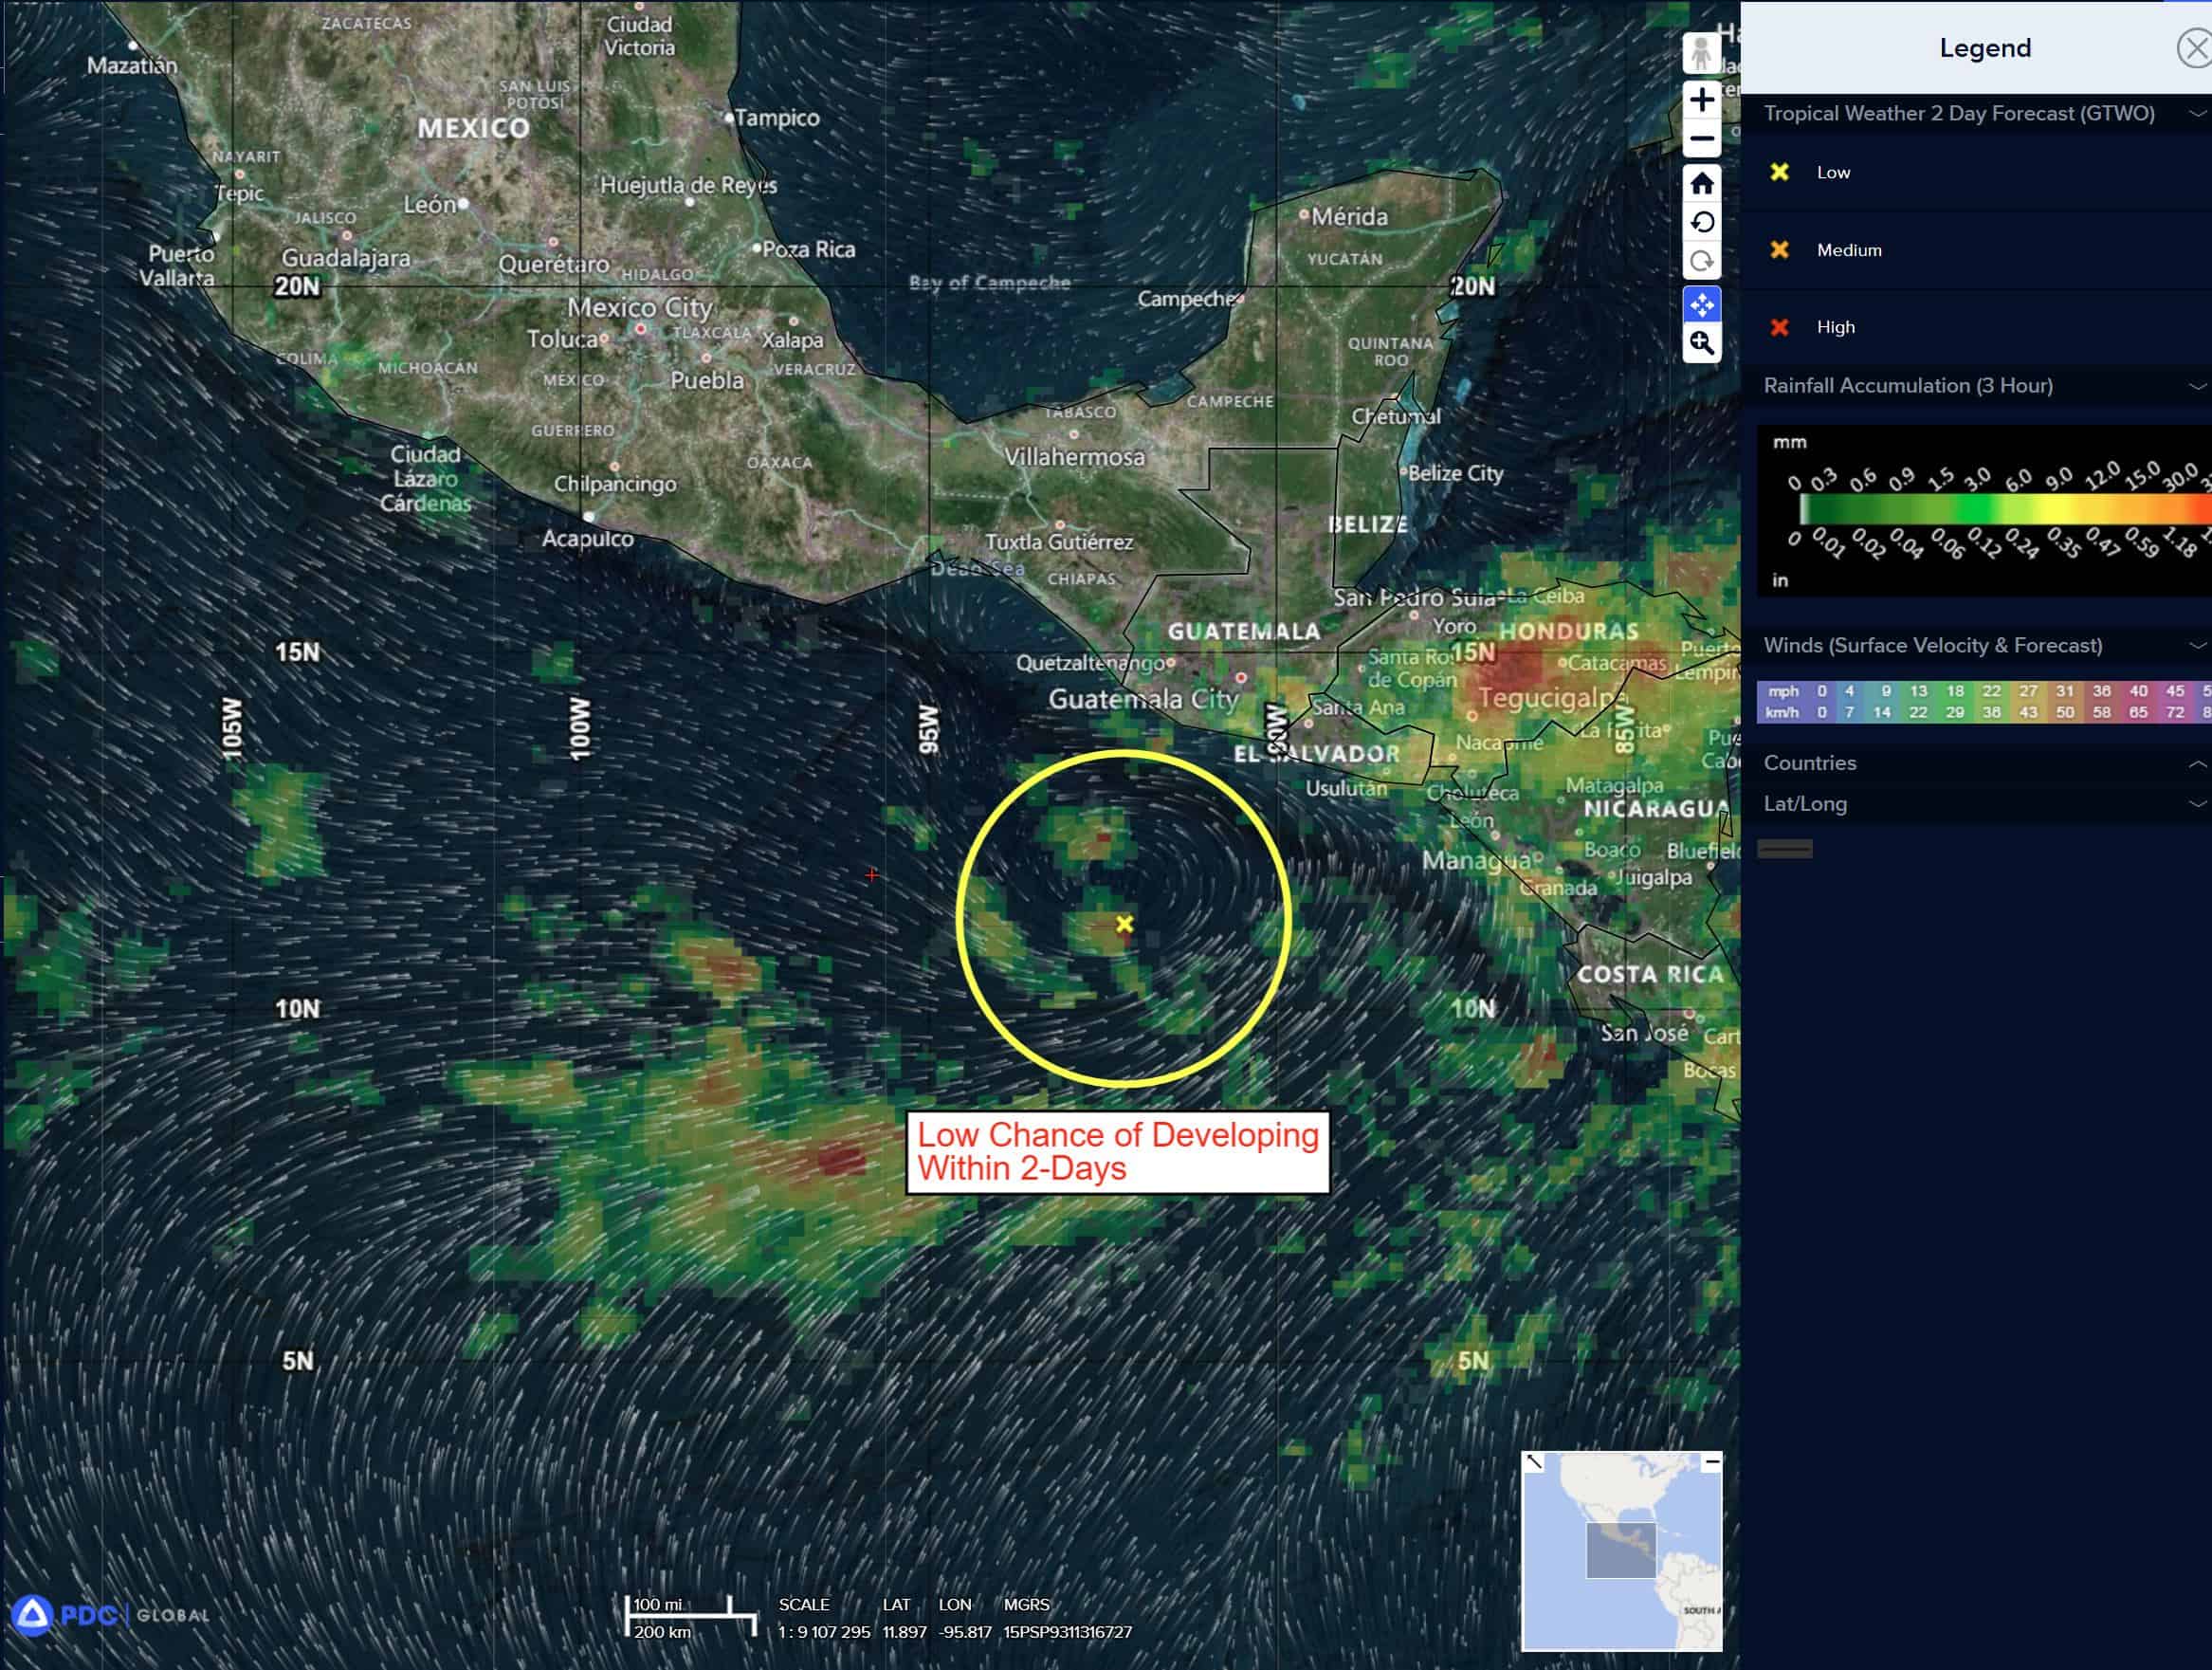
Task: Minimize the overview minimap
Action: click(x=1712, y=1462)
